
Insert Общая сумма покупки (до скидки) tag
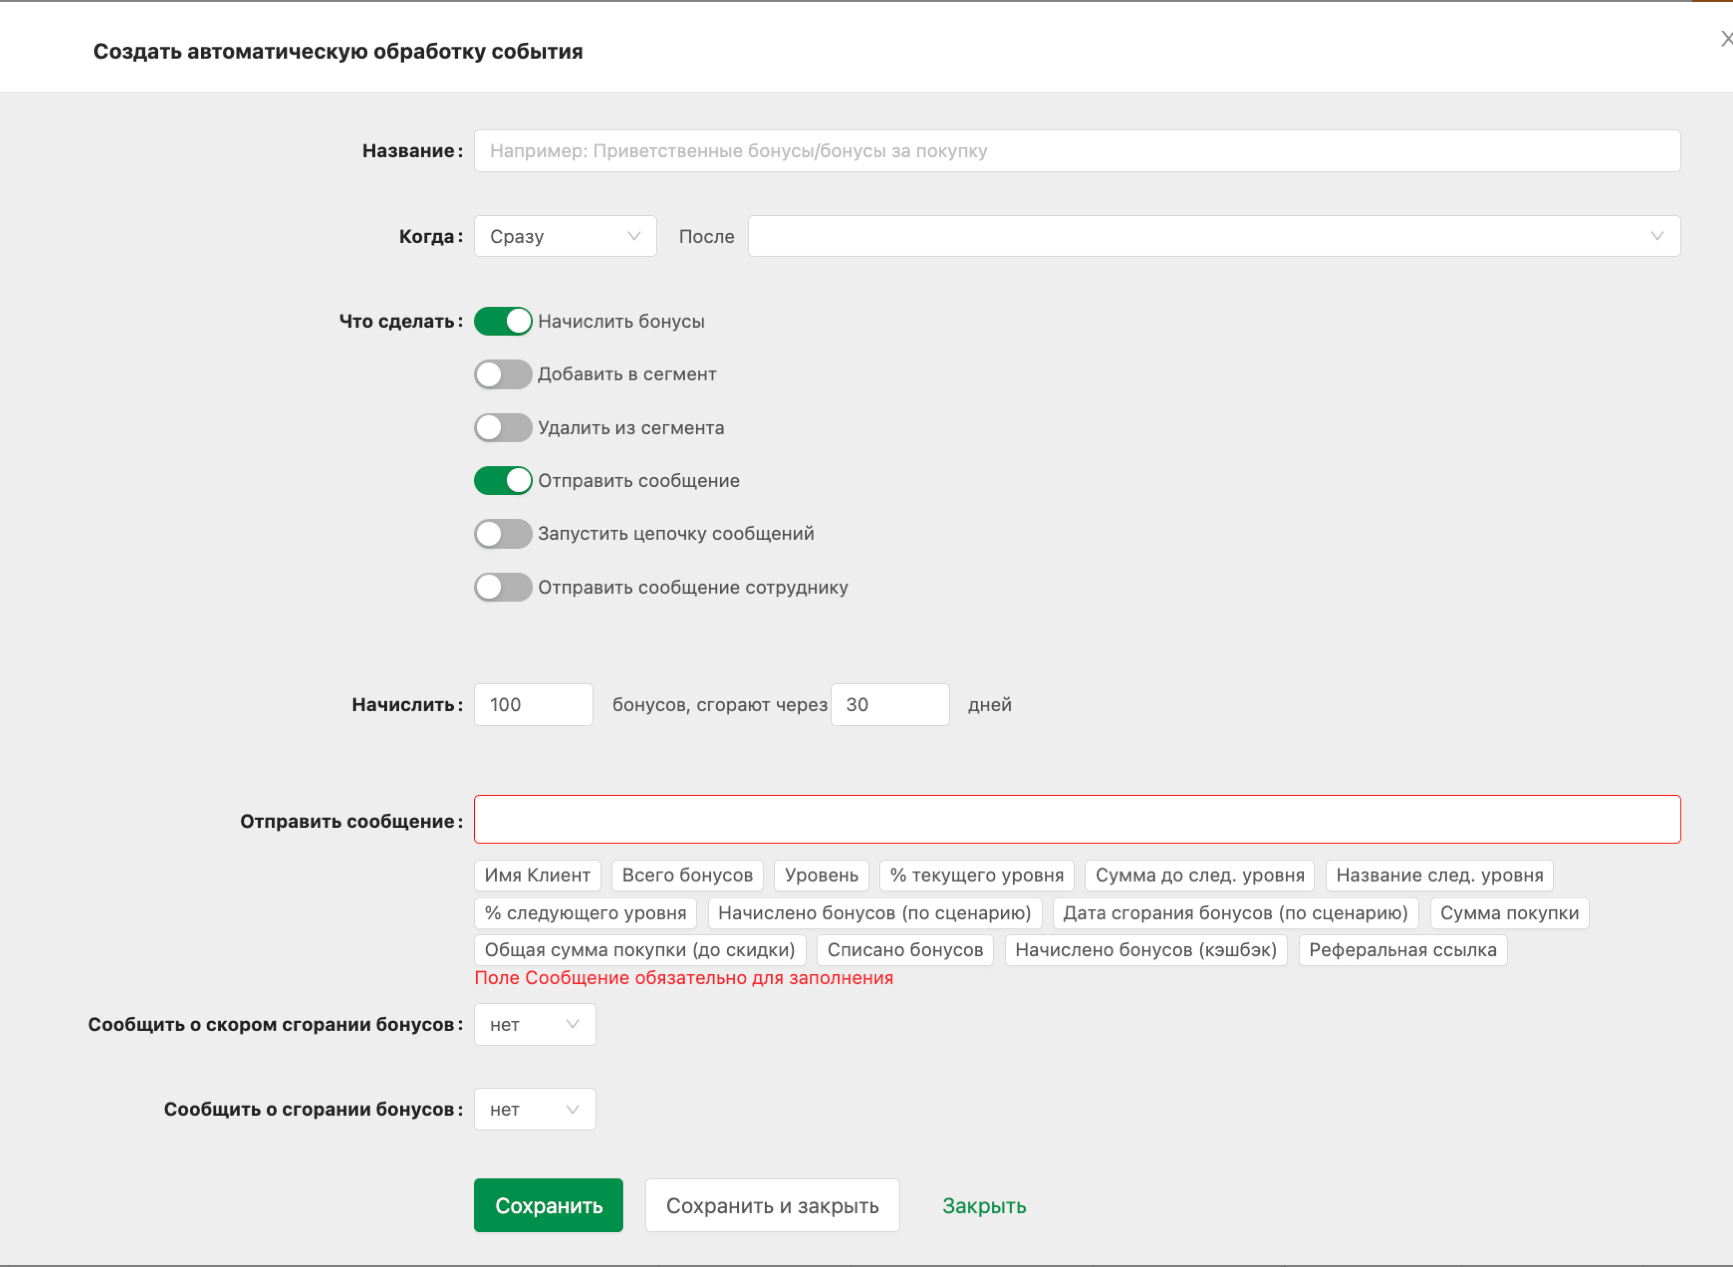pos(640,950)
